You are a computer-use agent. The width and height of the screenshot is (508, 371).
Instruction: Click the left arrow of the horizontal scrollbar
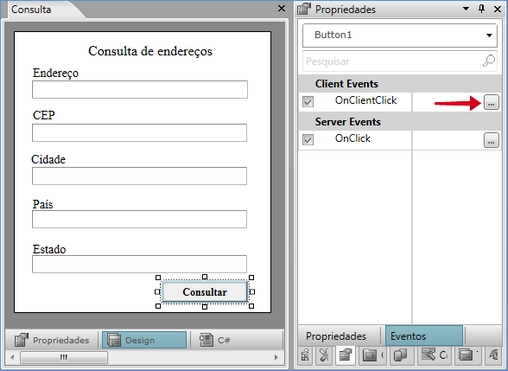click(12, 358)
